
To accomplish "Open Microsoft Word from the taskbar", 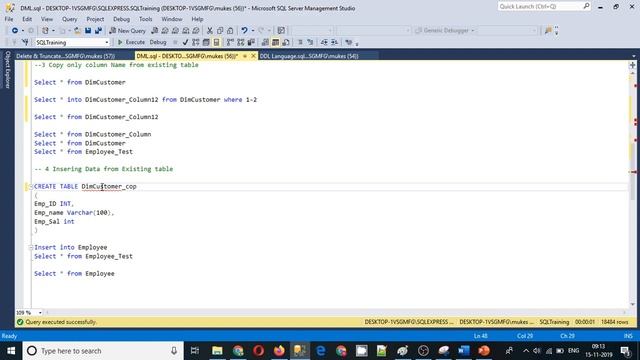I will (x=464, y=351).
